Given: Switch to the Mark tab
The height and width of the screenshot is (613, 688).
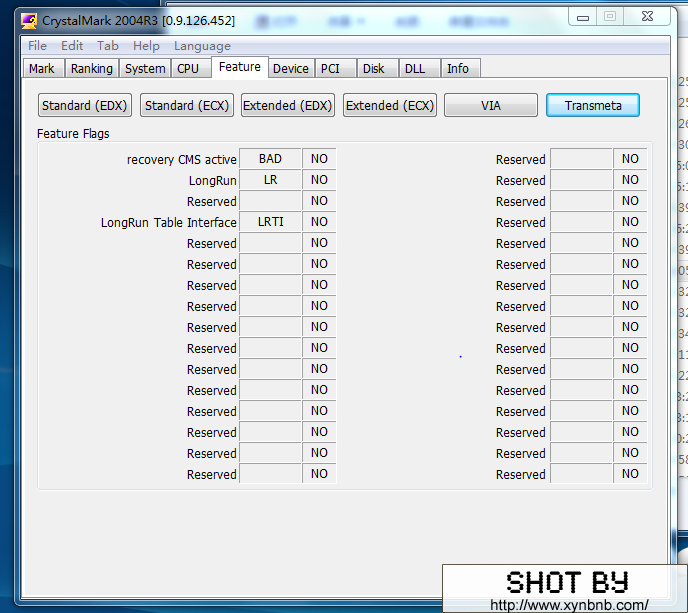Looking at the screenshot, I should tap(42, 68).
